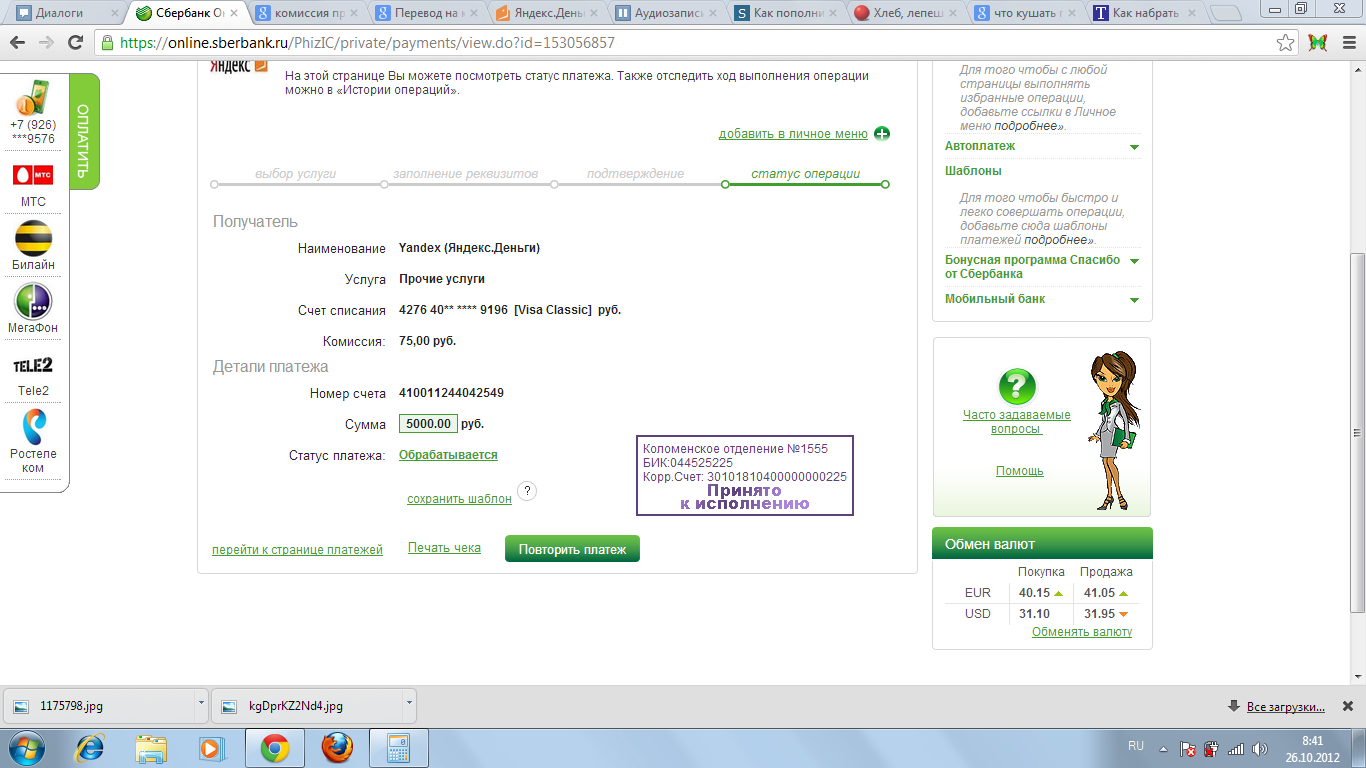Launch Windows Media Player from the taskbar
The width and height of the screenshot is (1366, 768).
211,748
